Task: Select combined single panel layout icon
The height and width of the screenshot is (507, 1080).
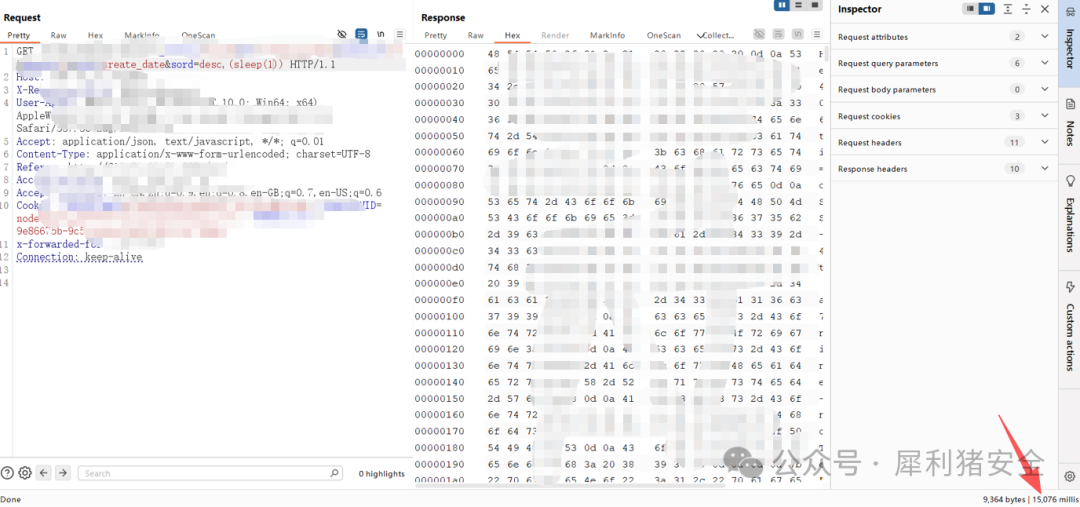Action: pyautogui.click(x=816, y=5)
